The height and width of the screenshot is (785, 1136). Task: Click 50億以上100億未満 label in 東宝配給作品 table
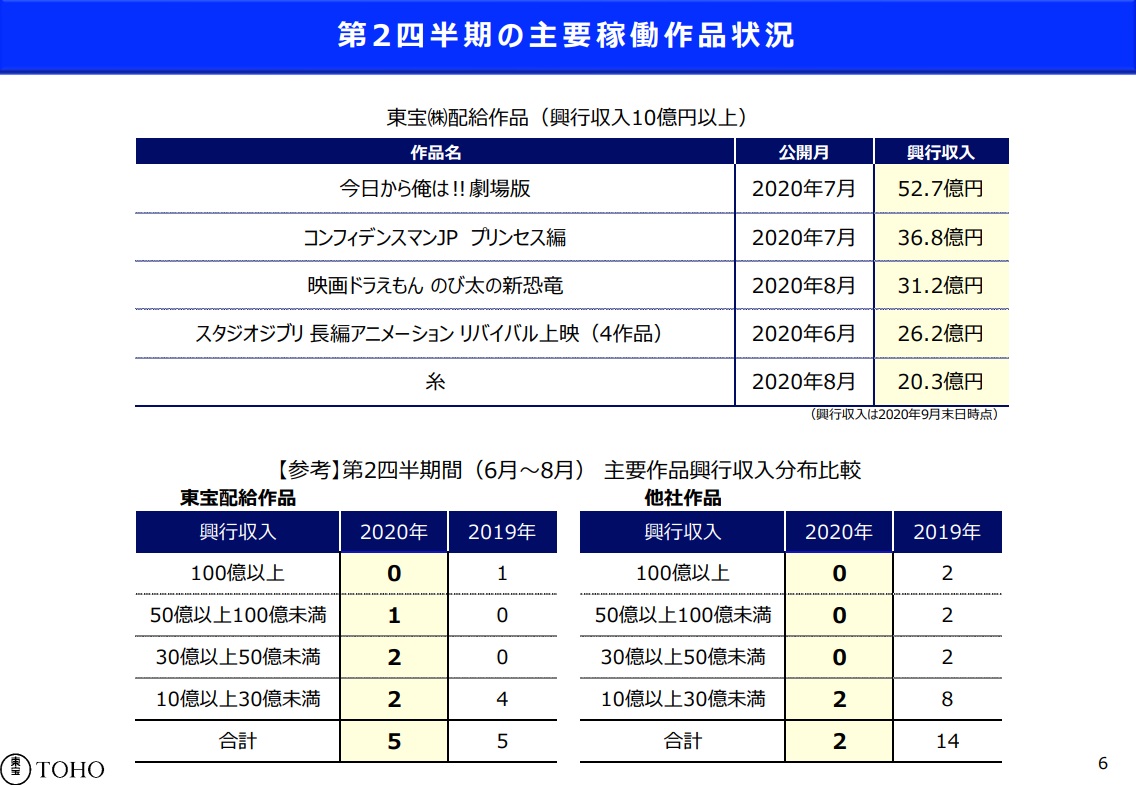tap(238, 615)
